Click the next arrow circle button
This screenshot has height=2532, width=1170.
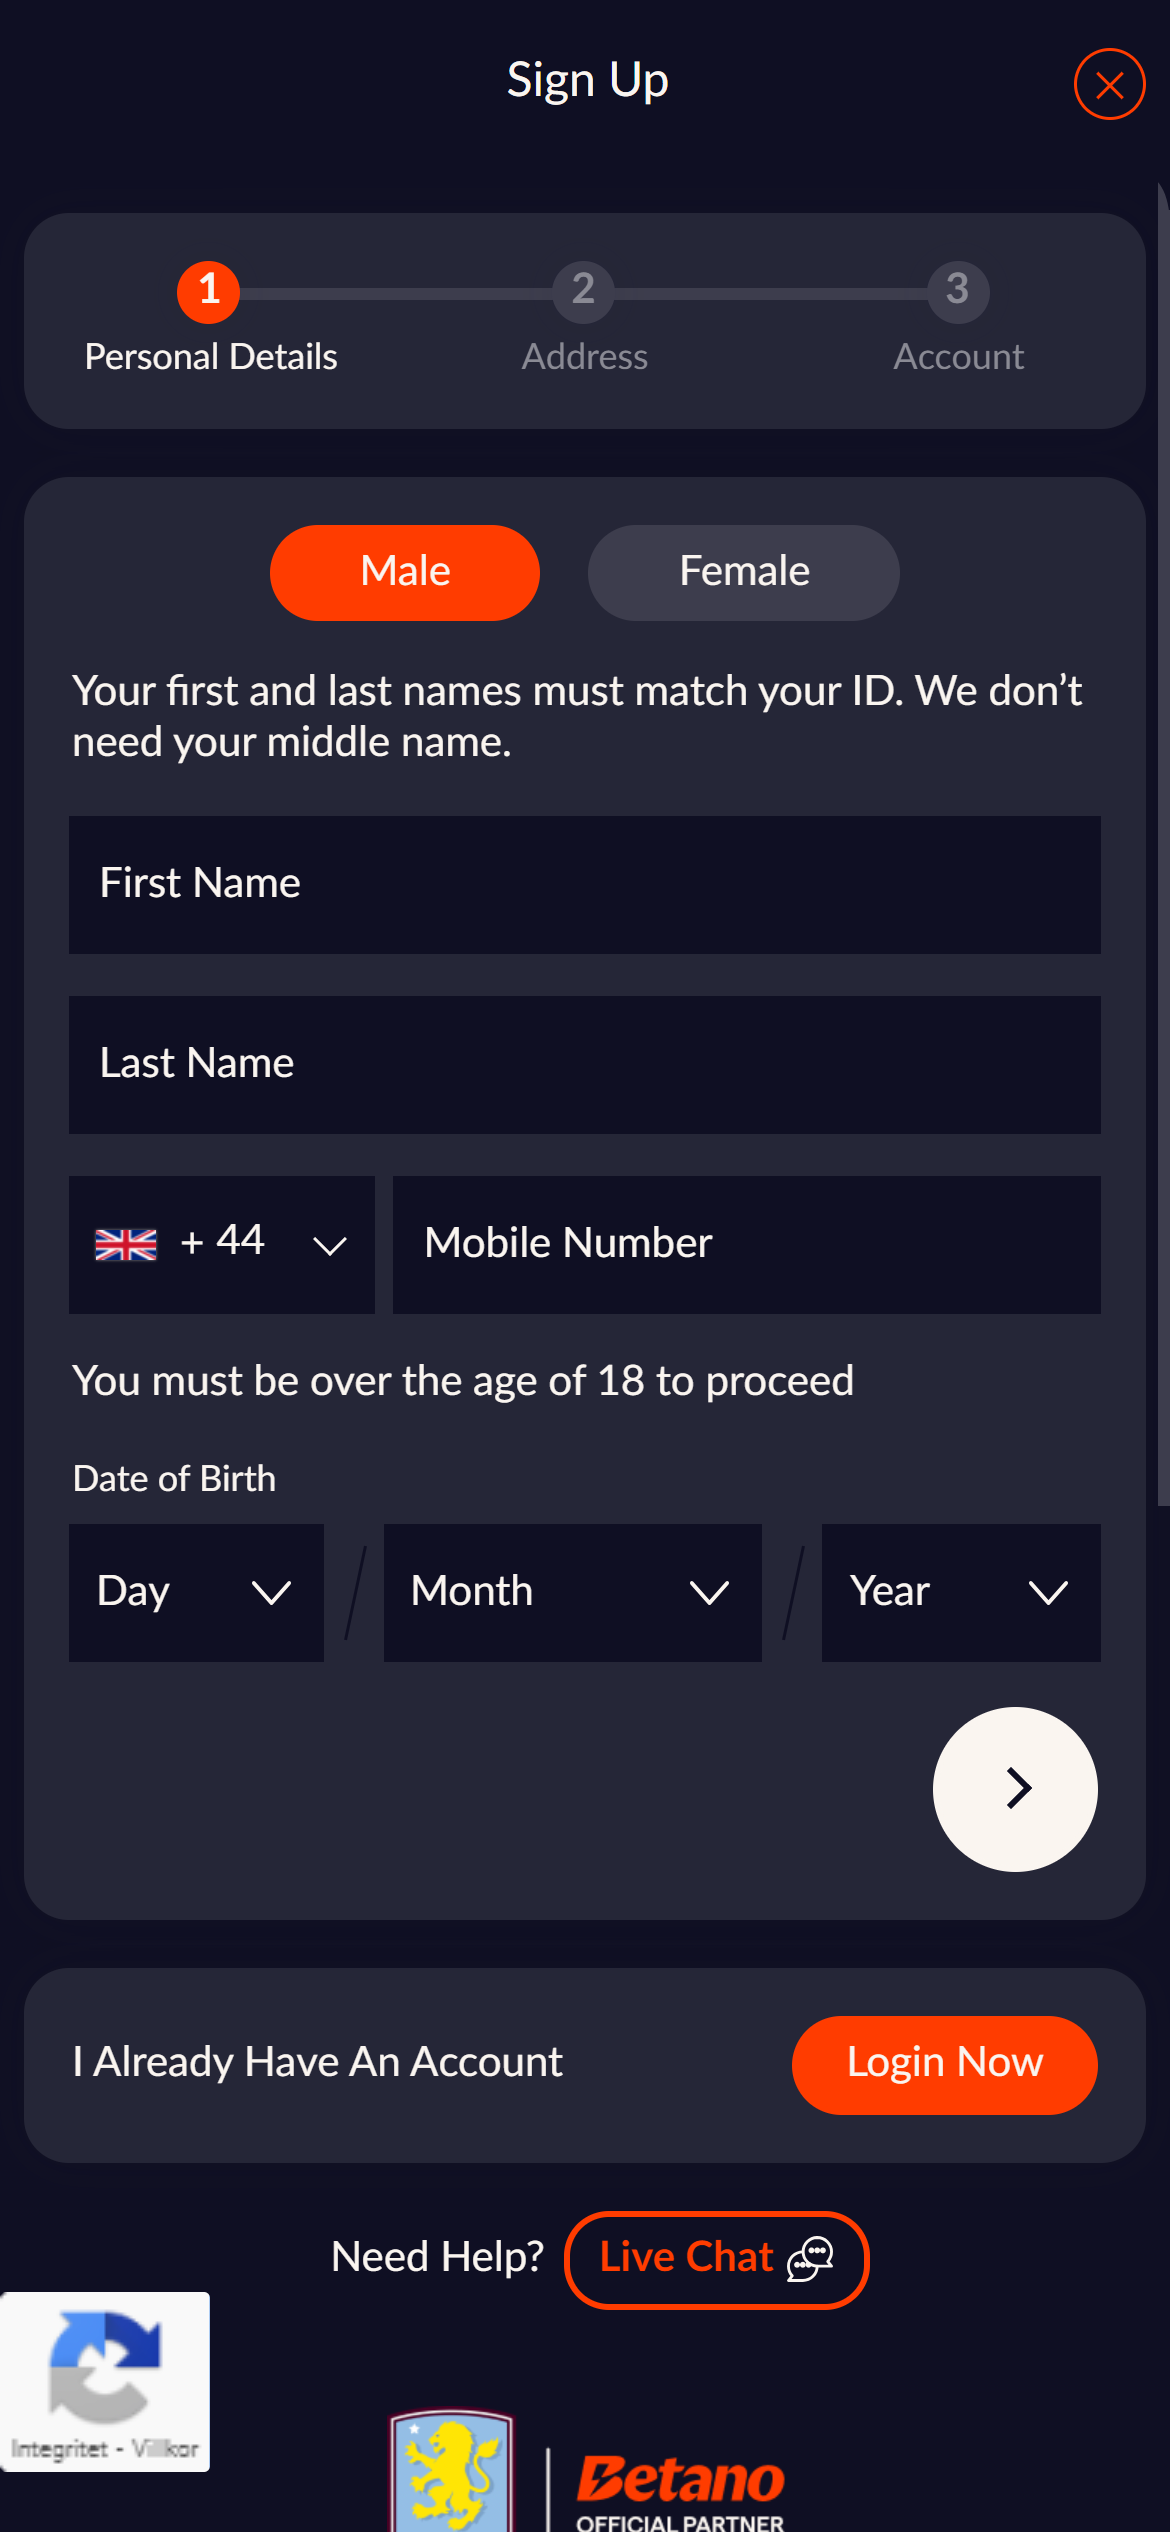1015,1788
